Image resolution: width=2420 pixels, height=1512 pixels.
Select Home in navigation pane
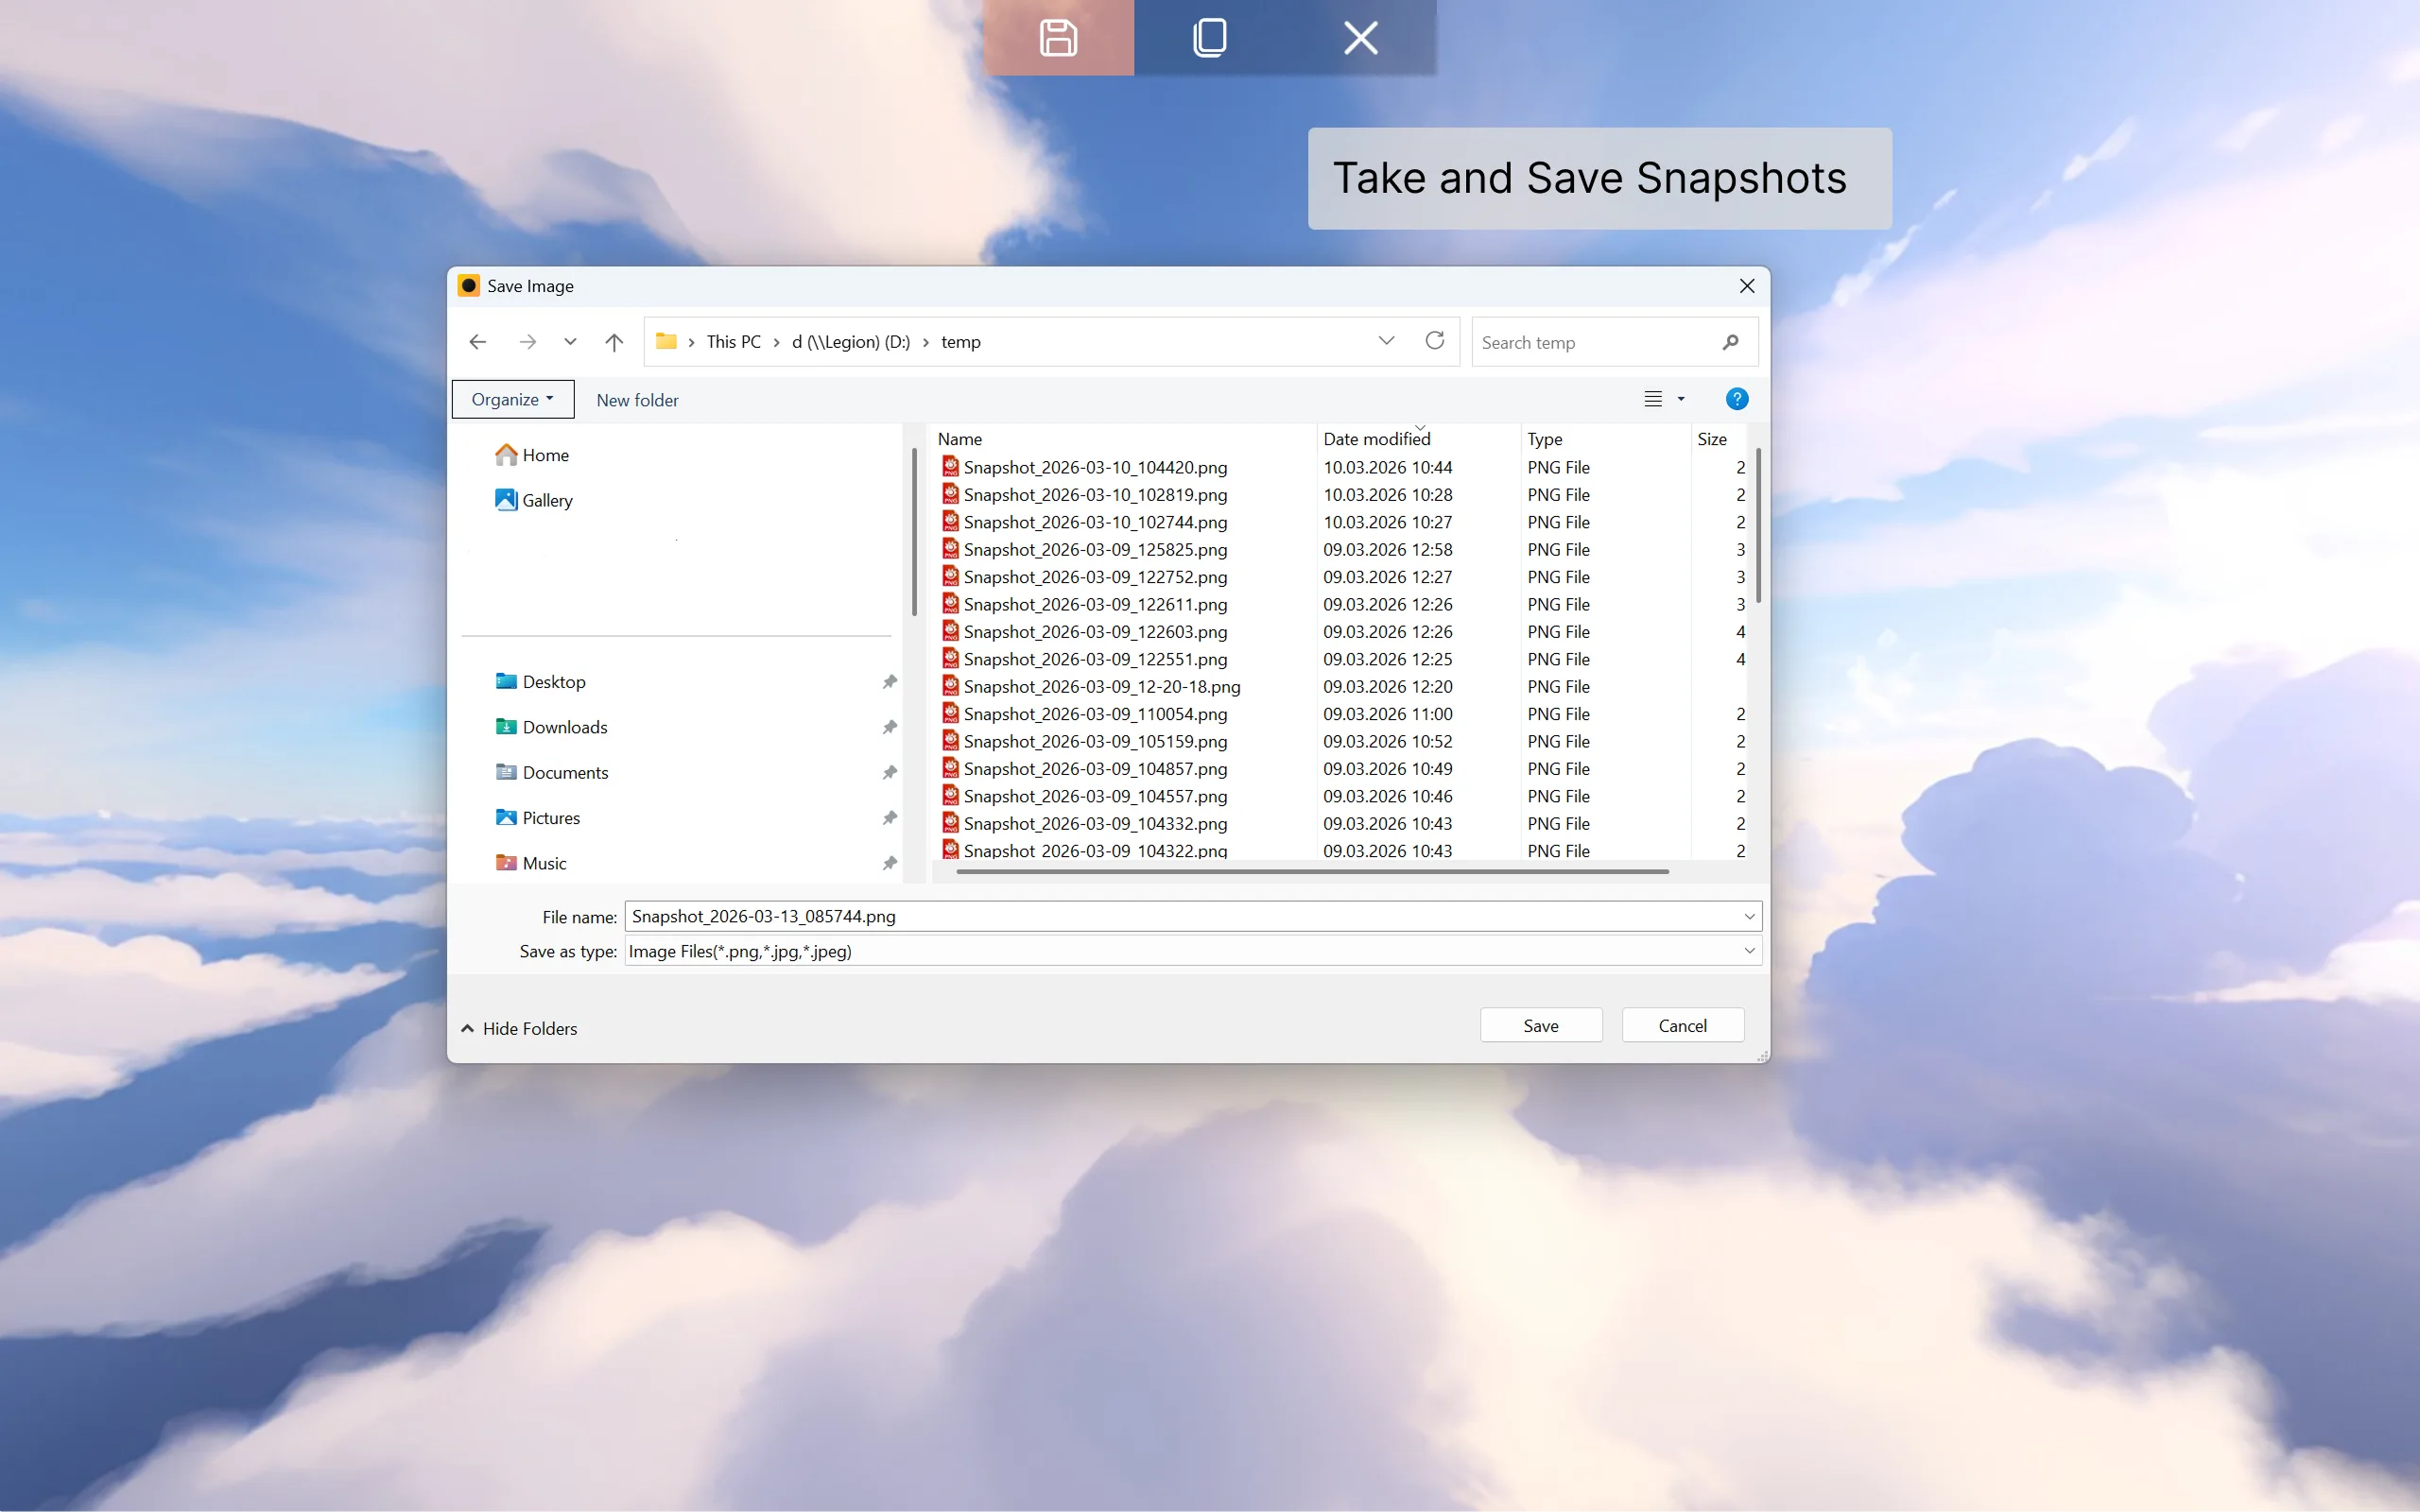click(532, 455)
